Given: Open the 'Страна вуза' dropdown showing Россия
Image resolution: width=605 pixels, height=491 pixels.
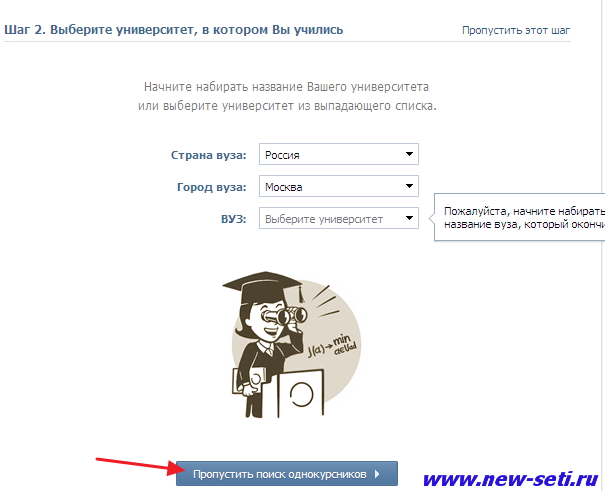Looking at the screenshot, I should click(339, 154).
